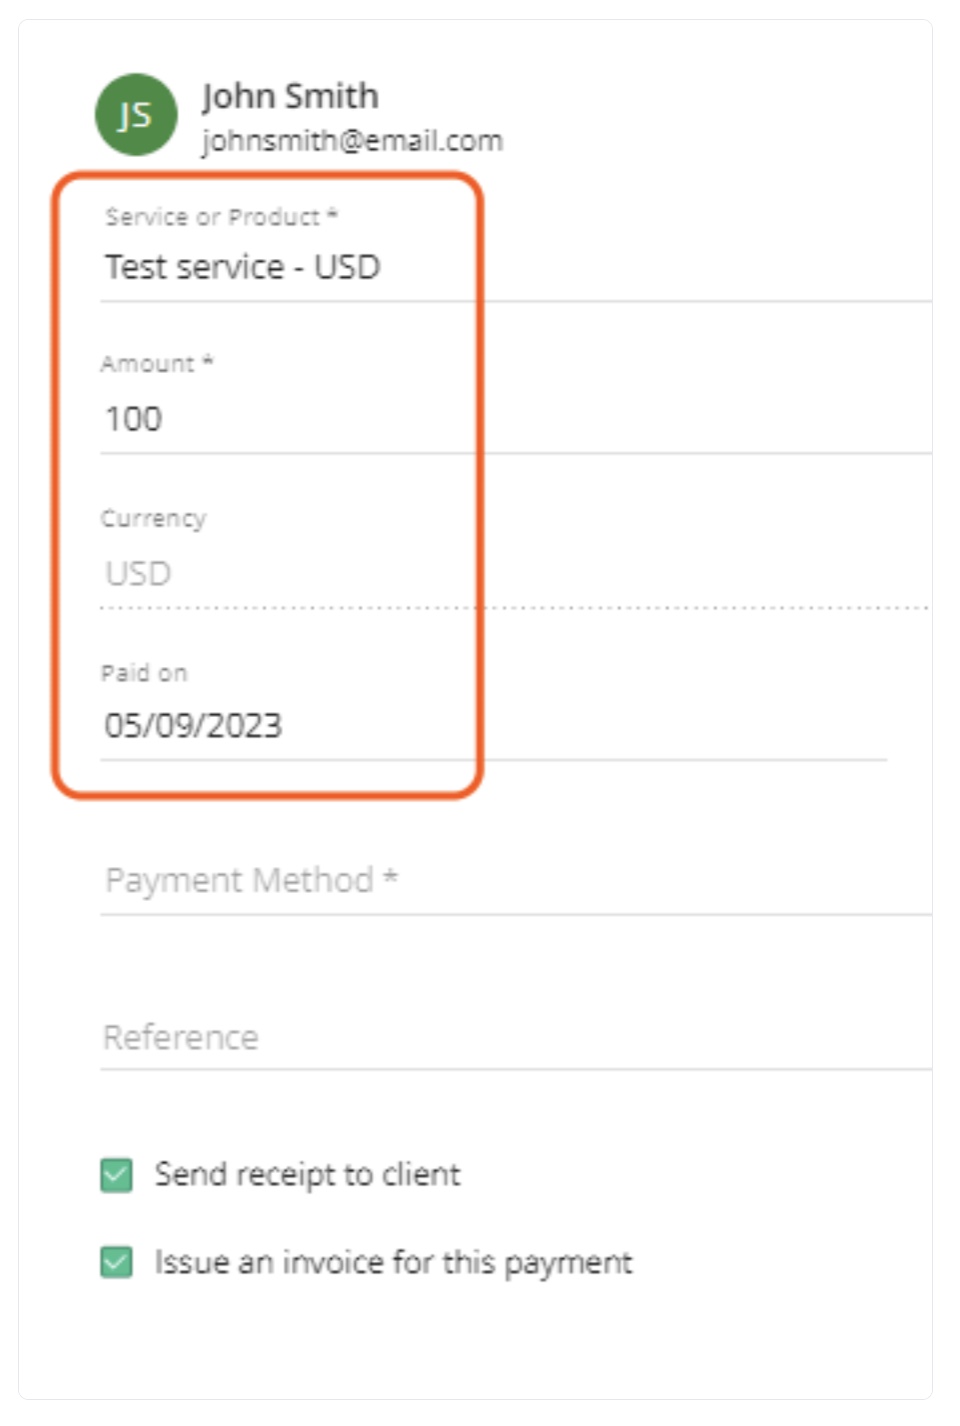This screenshot has height=1426, width=960.
Task: Focus the Reference input field
Action: click(515, 1037)
